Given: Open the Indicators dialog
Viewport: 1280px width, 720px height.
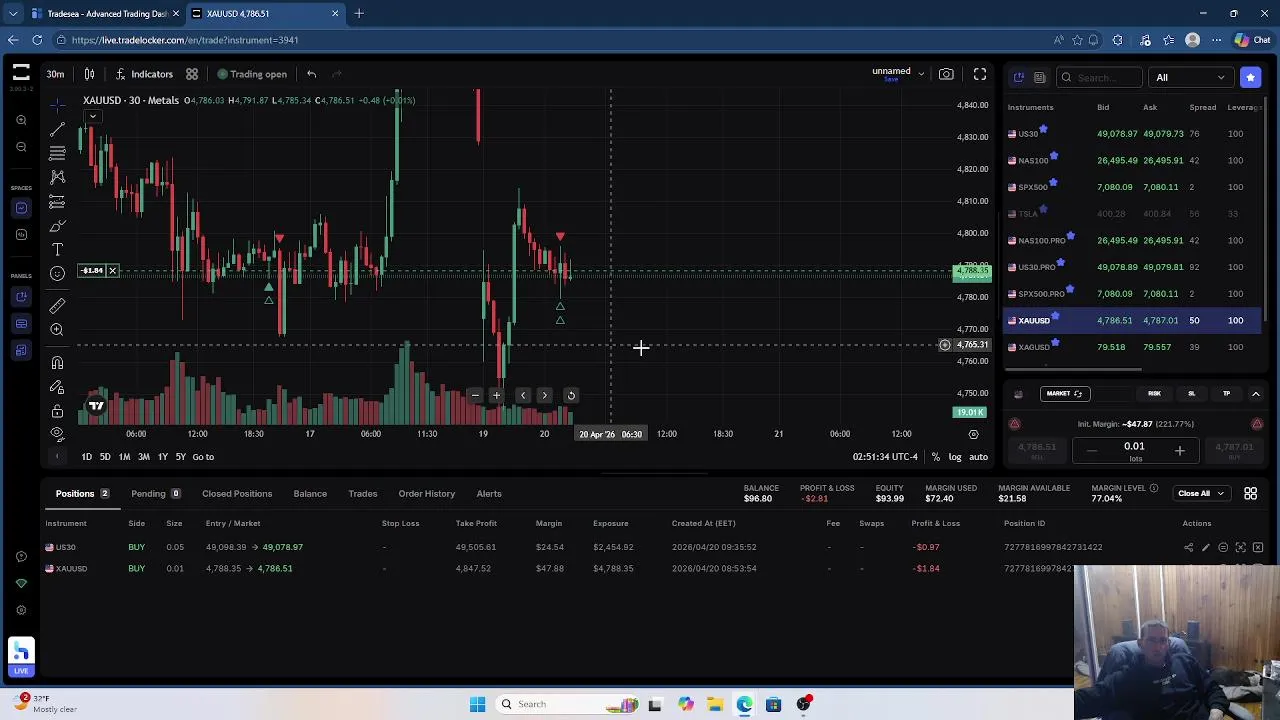Looking at the screenshot, I should click(143, 74).
